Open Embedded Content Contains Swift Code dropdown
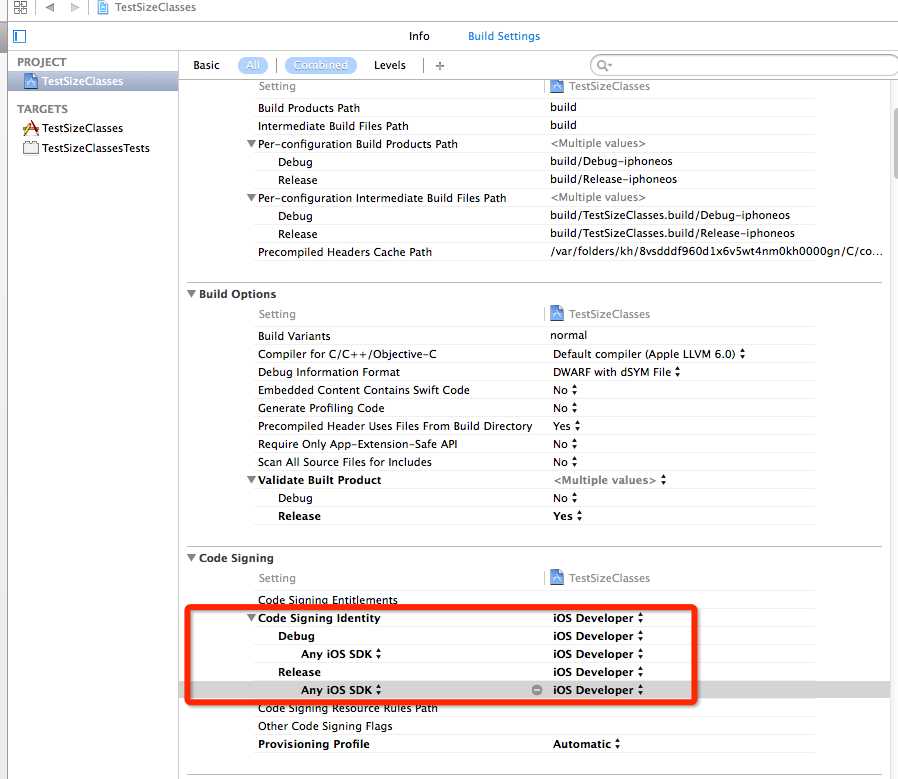Screen dimensions: 898x779 565,390
